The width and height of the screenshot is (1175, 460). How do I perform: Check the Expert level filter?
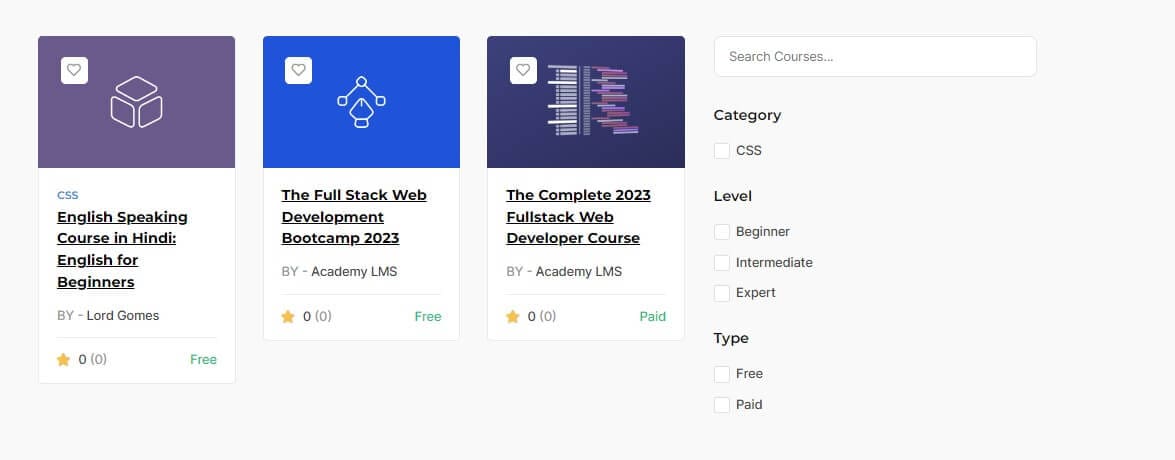pyautogui.click(x=722, y=293)
